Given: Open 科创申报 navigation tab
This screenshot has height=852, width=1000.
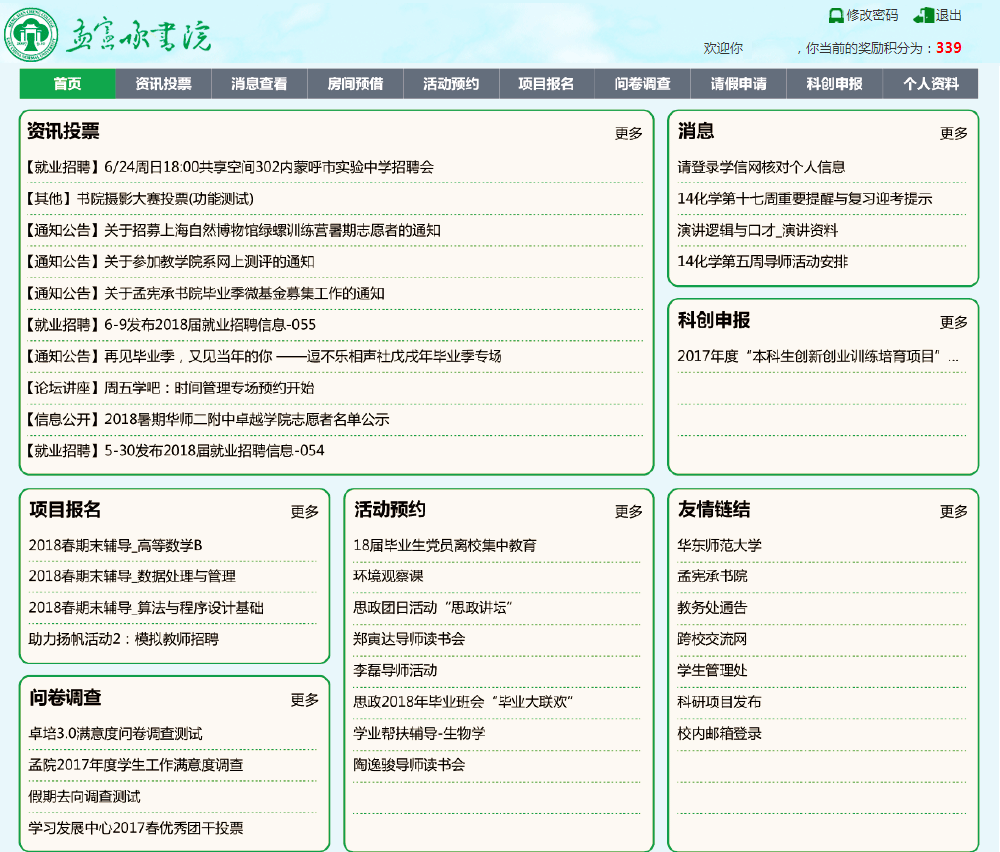Looking at the screenshot, I should pos(834,84).
